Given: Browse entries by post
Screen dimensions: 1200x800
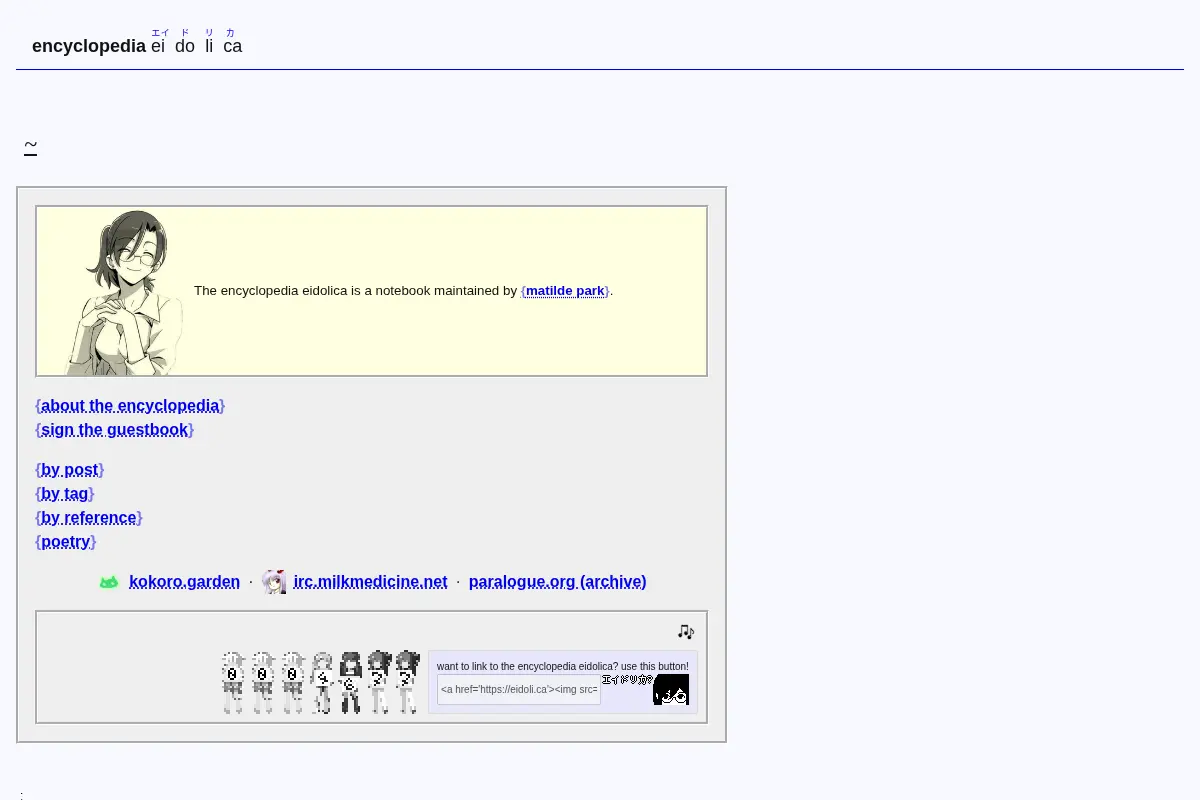Looking at the screenshot, I should click(x=70, y=470).
